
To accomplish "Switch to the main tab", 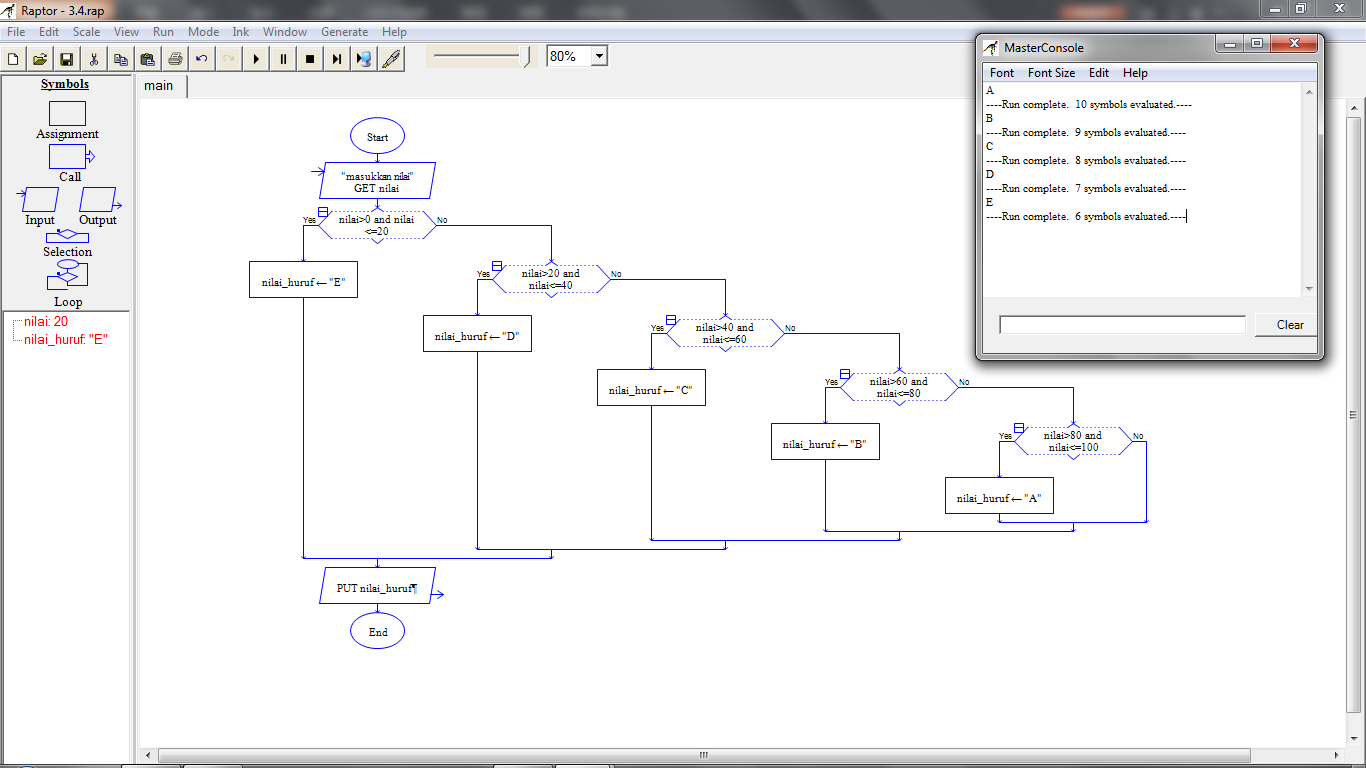I will coord(160,86).
